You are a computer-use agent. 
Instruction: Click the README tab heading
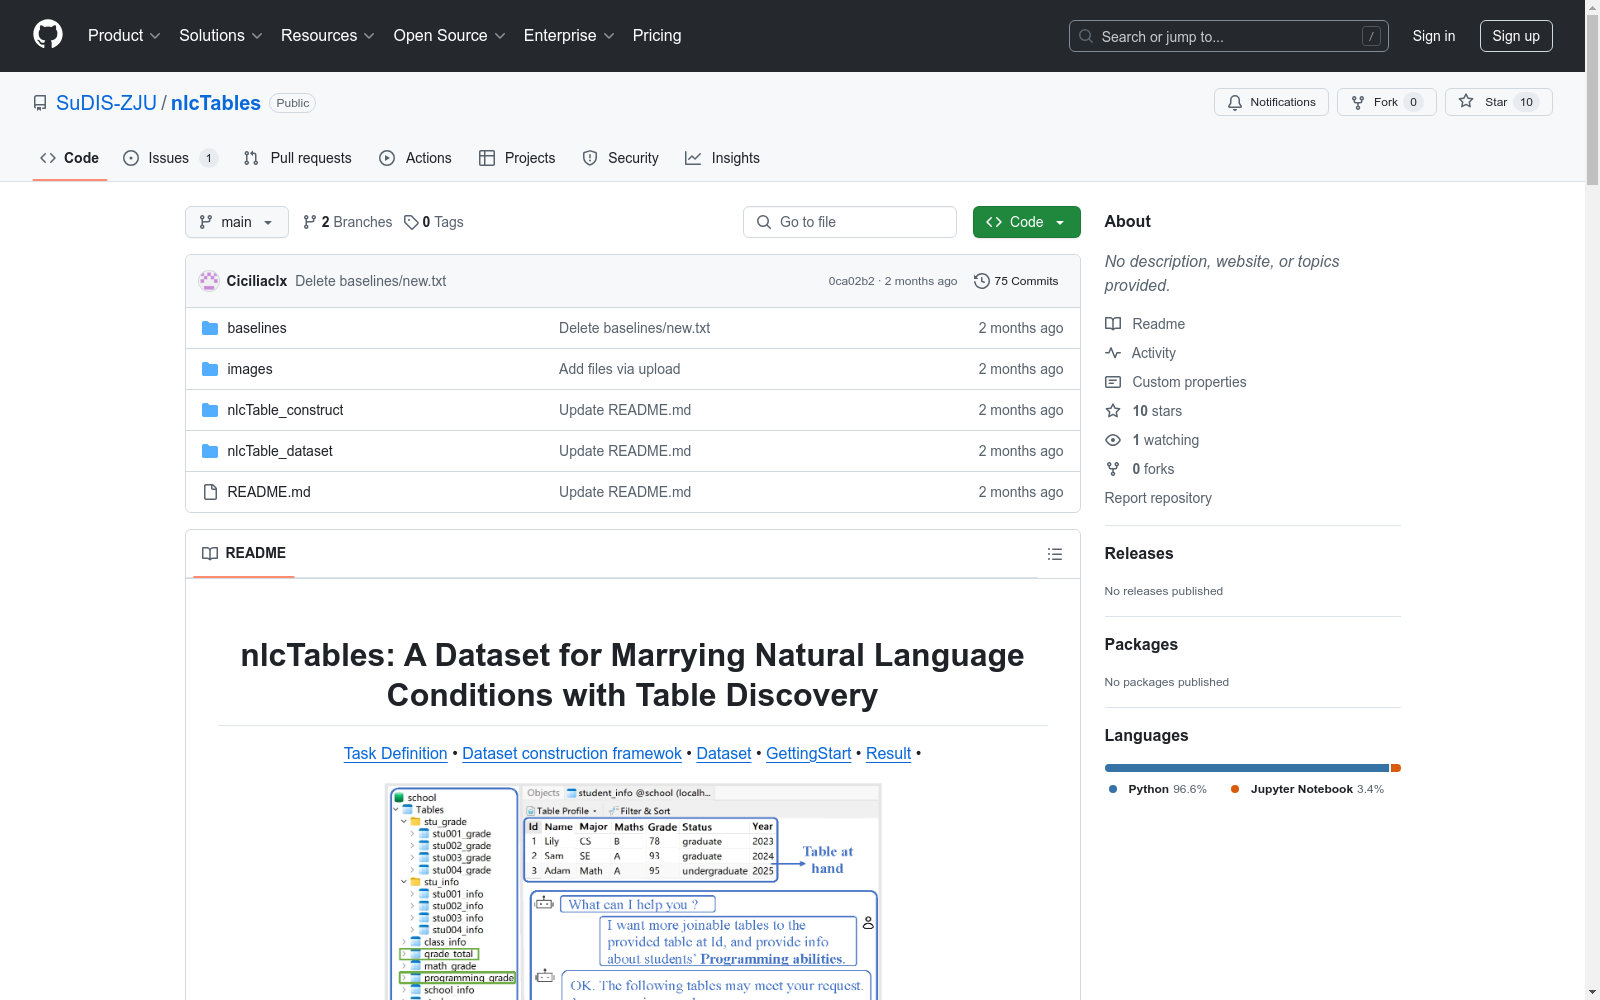point(244,553)
